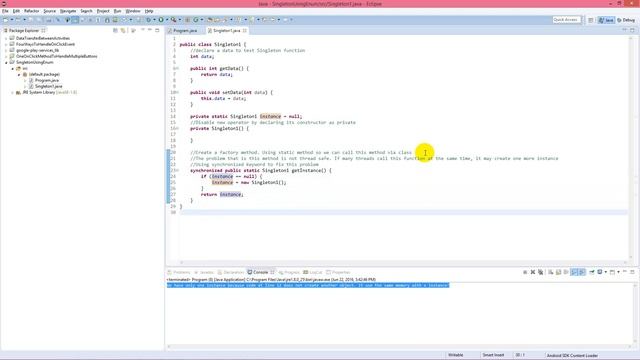
Task: Switch to the Properties view tab
Action: coord(338,272)
